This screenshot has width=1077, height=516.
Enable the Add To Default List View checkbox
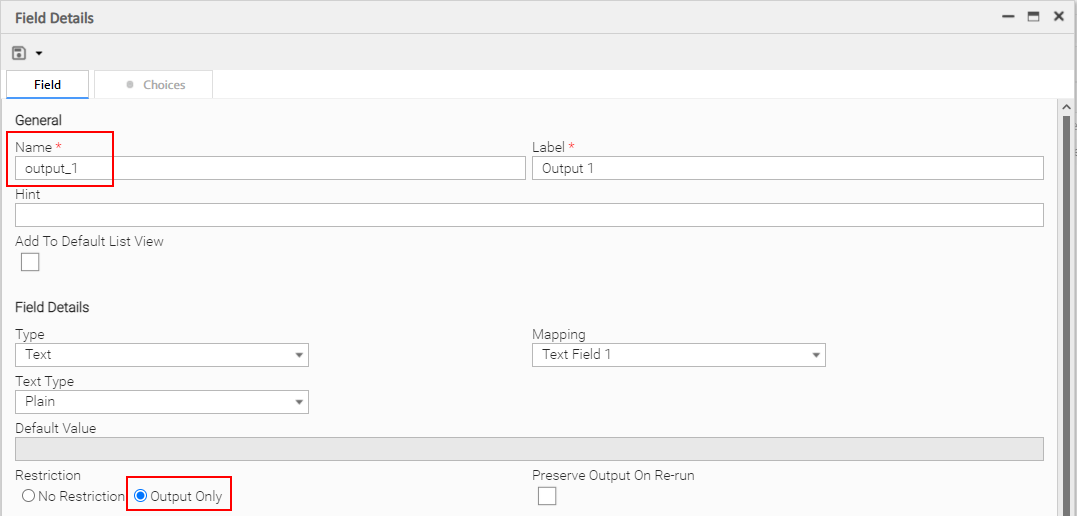[30, 262]
